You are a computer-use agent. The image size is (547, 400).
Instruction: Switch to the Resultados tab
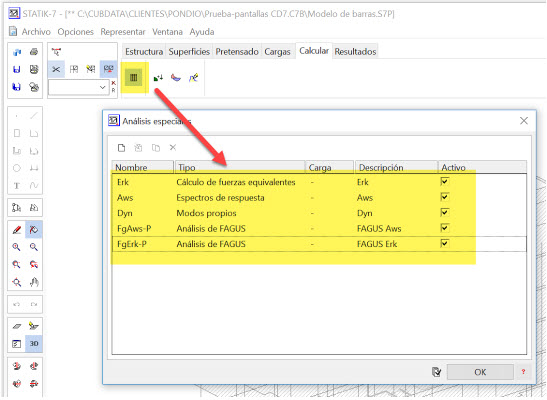(355, 52)
